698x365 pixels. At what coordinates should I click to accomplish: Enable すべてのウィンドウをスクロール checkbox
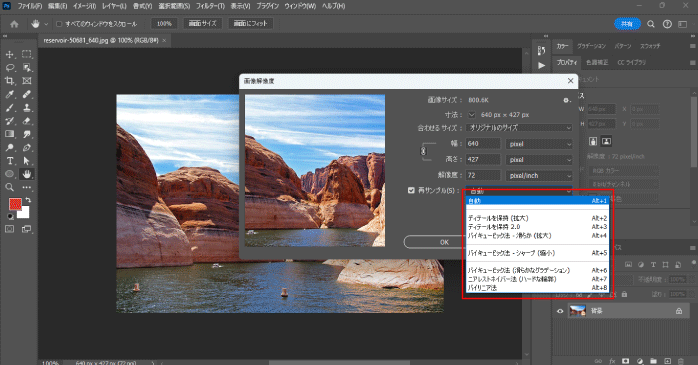[59, 24]
